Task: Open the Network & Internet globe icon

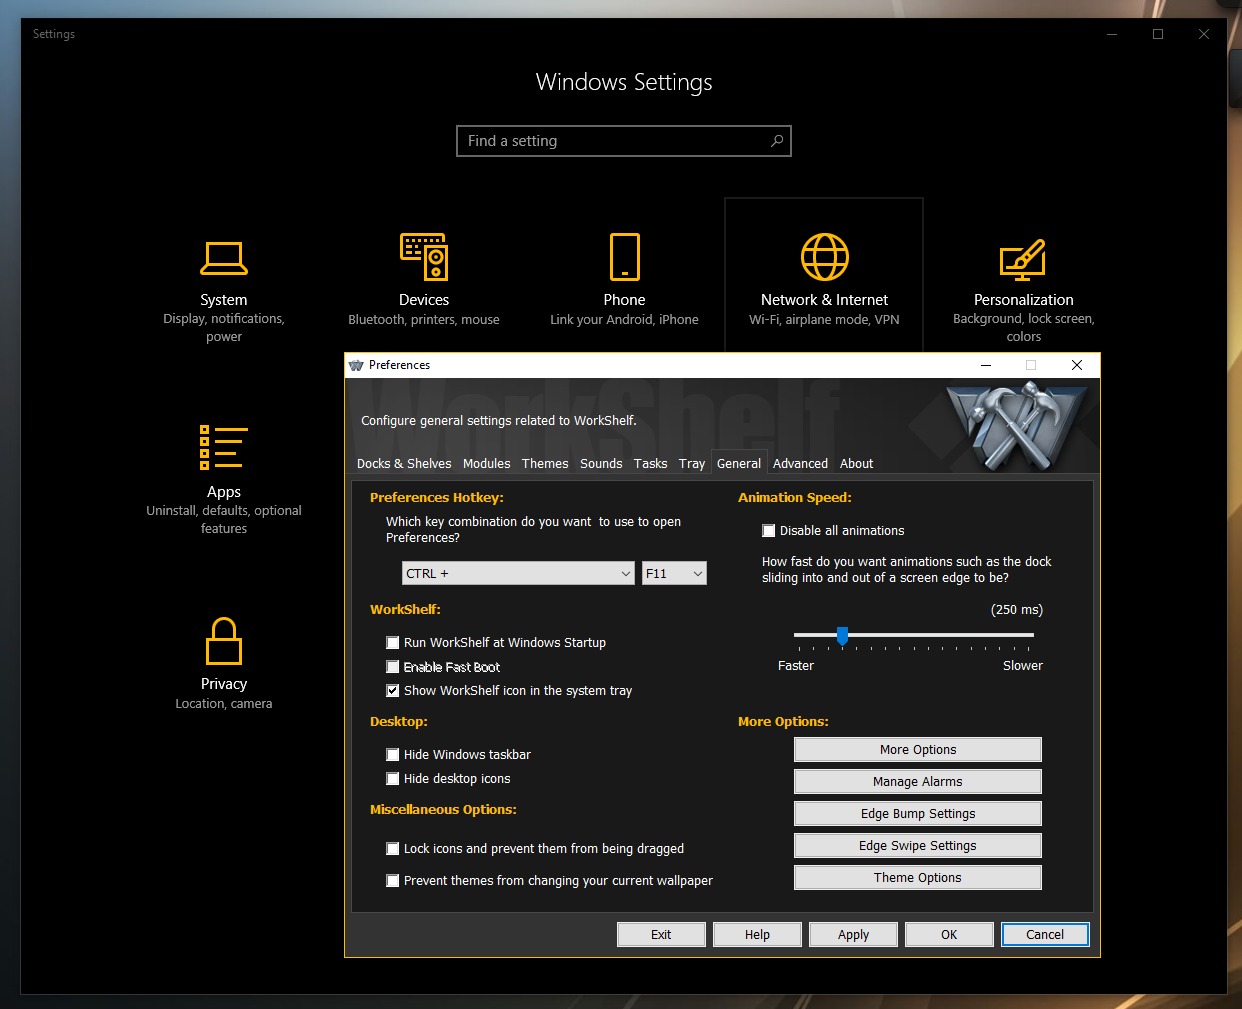Action: (825, 257)
